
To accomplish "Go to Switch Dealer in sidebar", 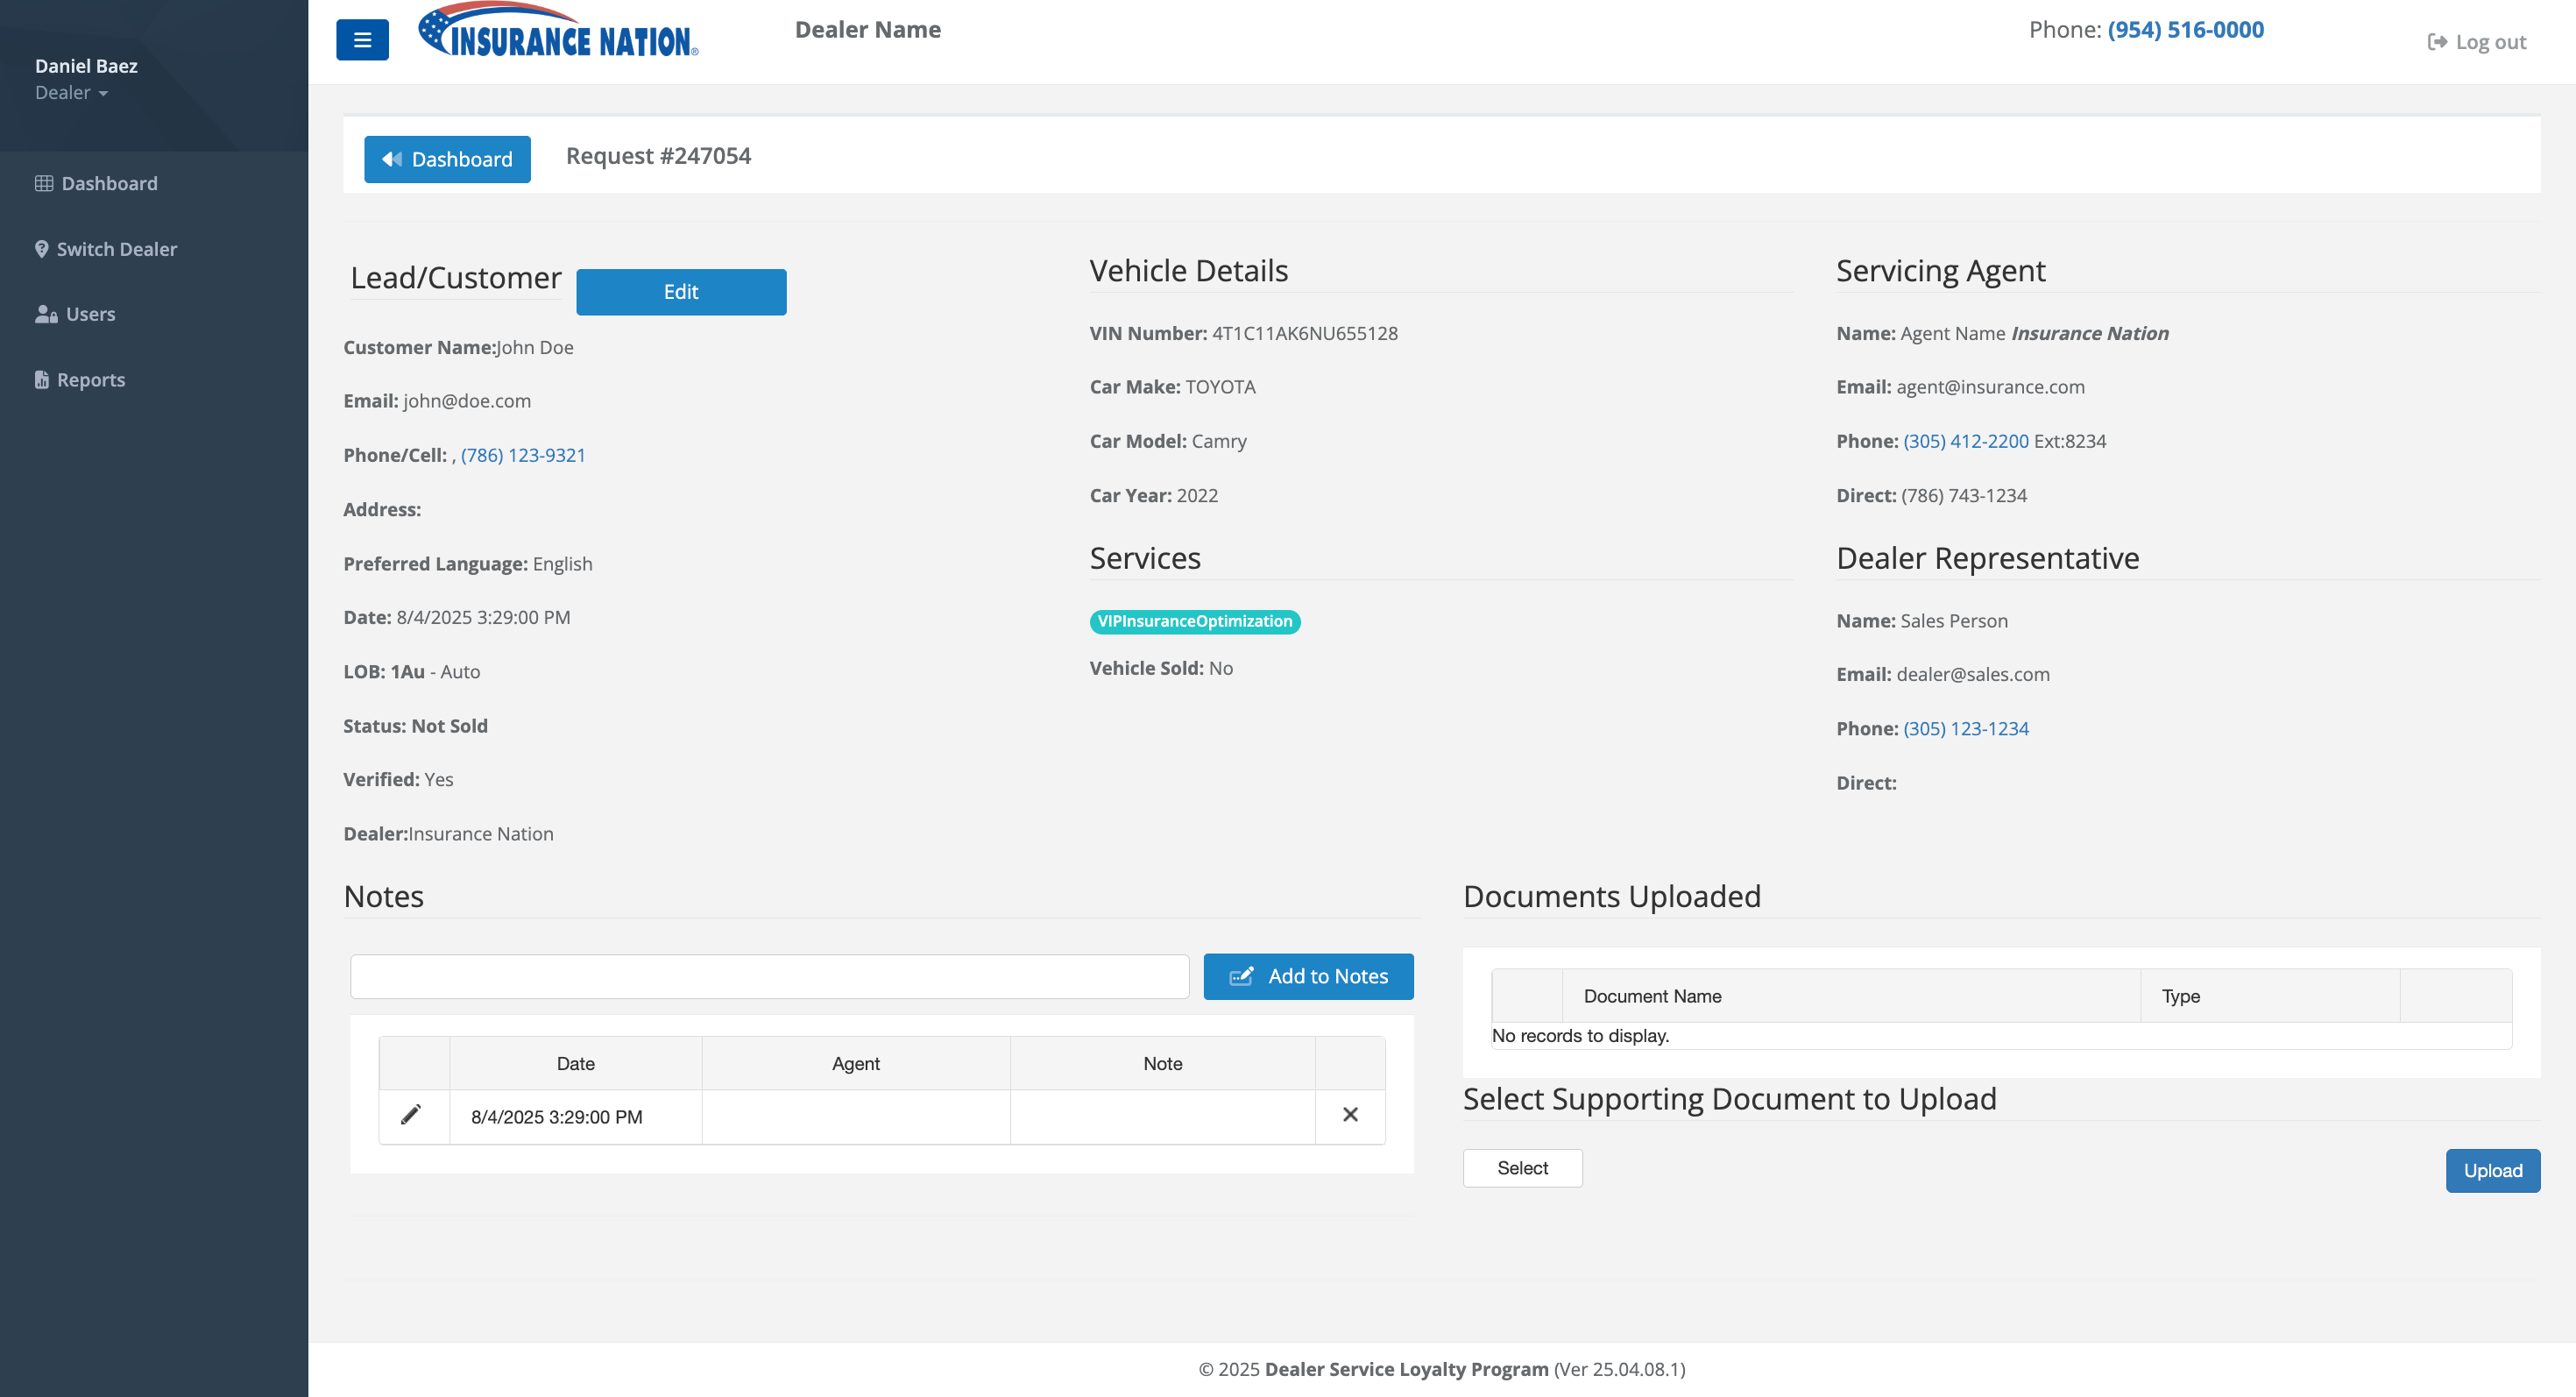I will click(106, 249).
